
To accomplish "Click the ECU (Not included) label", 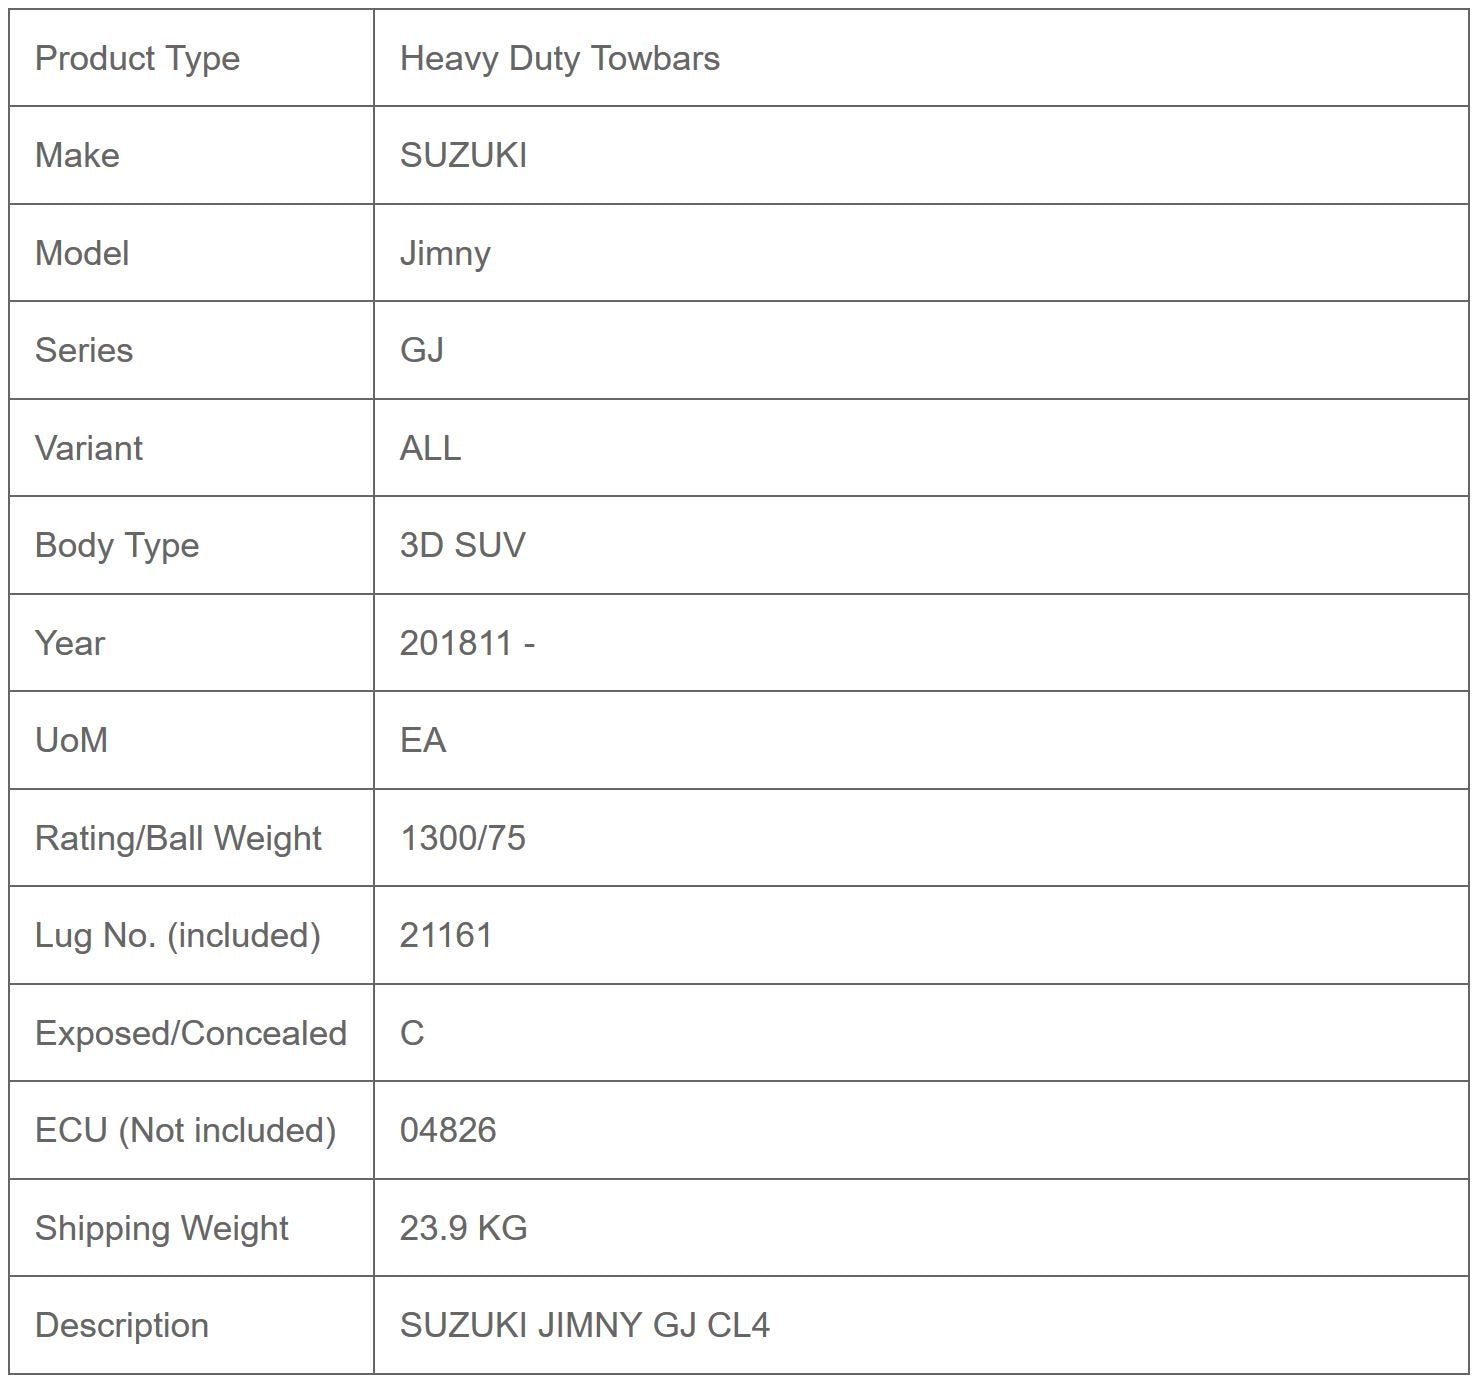I will coord(185,1130).
